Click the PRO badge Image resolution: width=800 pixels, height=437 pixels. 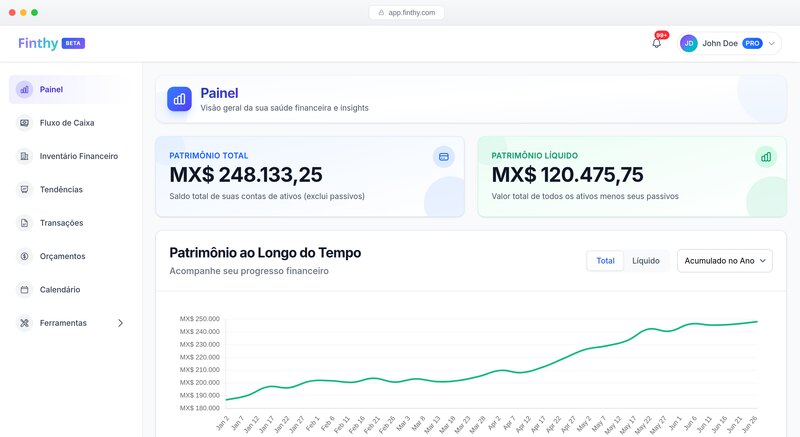tap(752, 43)
